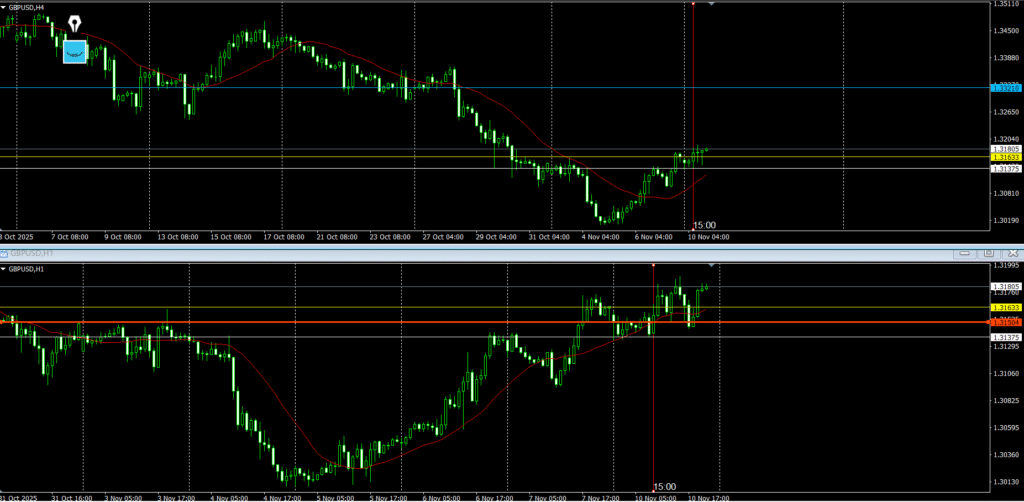The width and height of the screenshot is (1024, 502).
Task: Click the blue 1.33210 price label
Action: 1006,88
